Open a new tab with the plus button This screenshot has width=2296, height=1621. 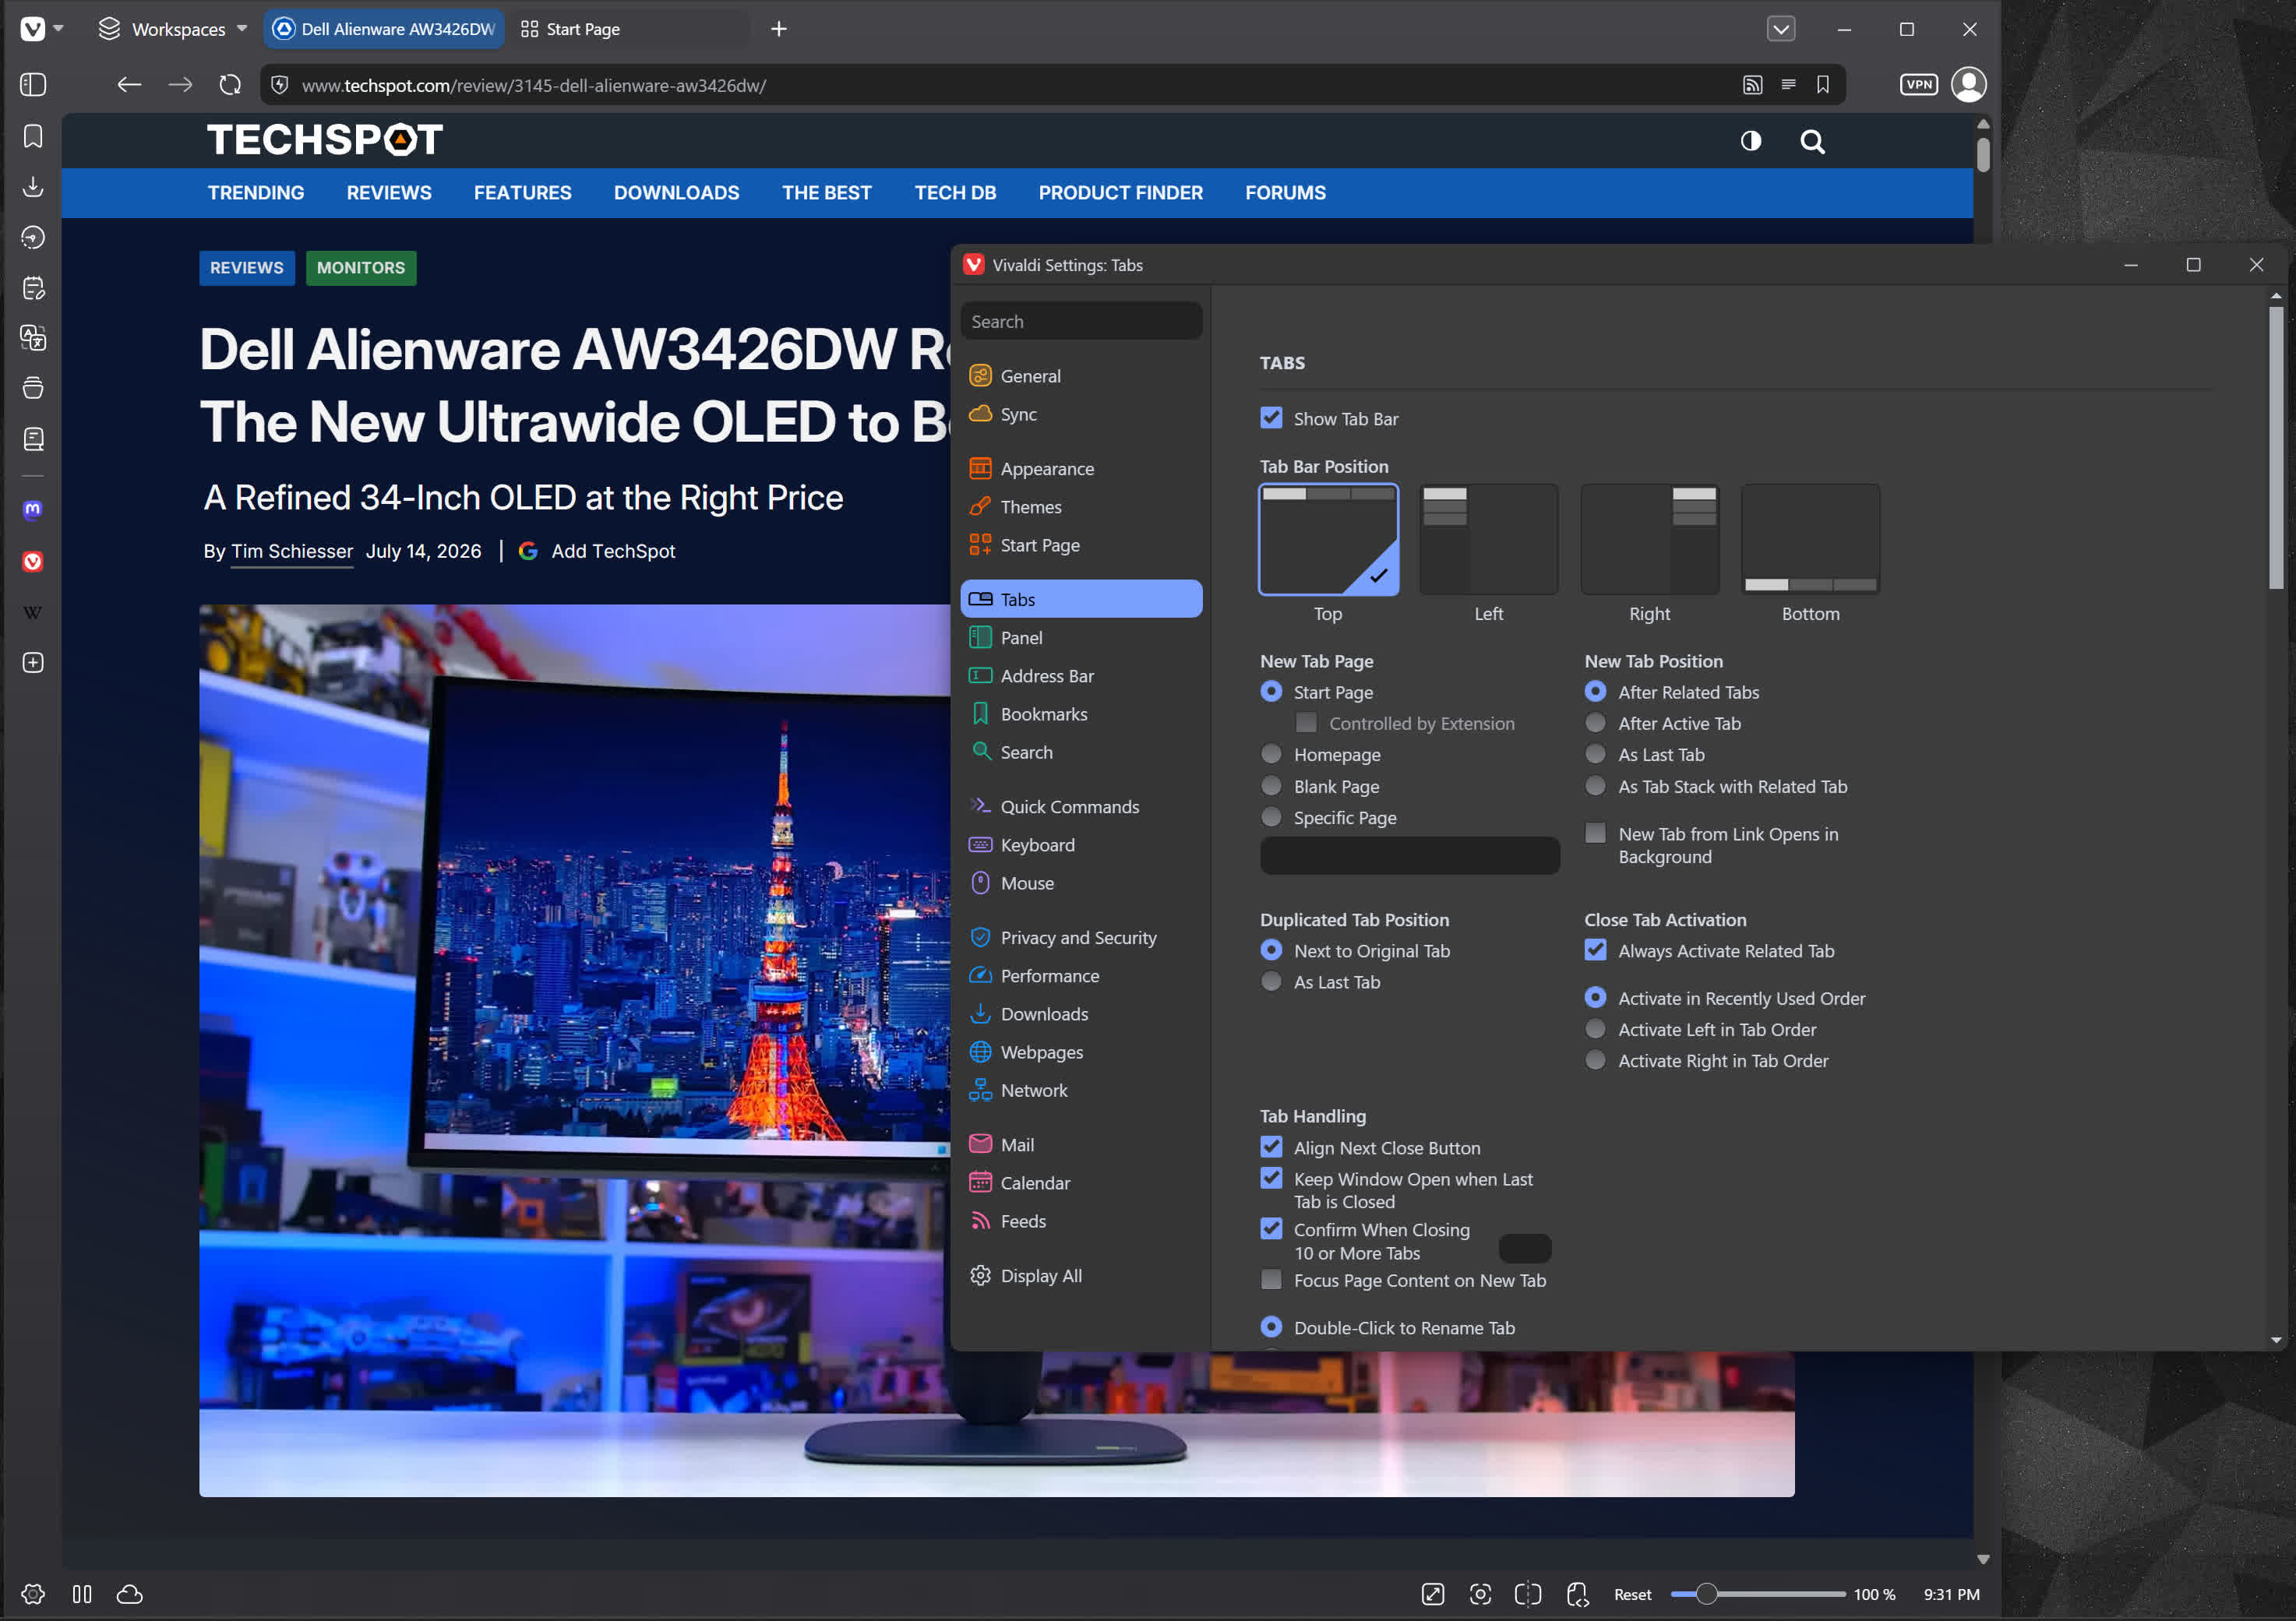tap(779, 29)
